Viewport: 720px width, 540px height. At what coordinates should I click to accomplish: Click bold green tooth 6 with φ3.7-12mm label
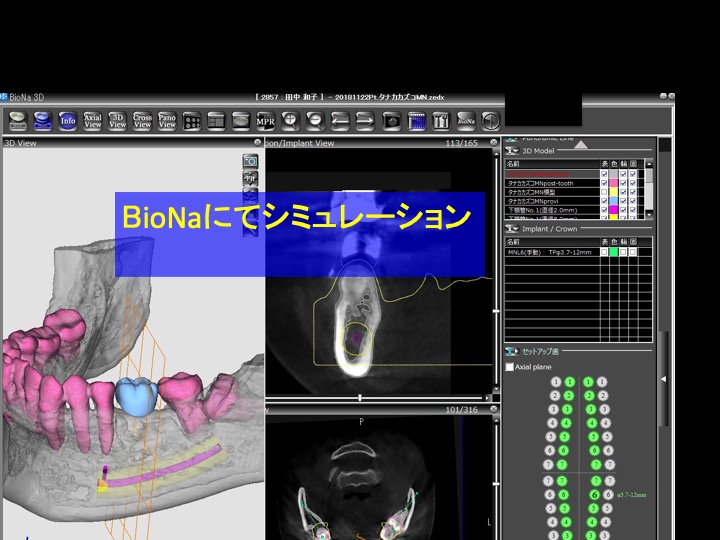[595, 495]
